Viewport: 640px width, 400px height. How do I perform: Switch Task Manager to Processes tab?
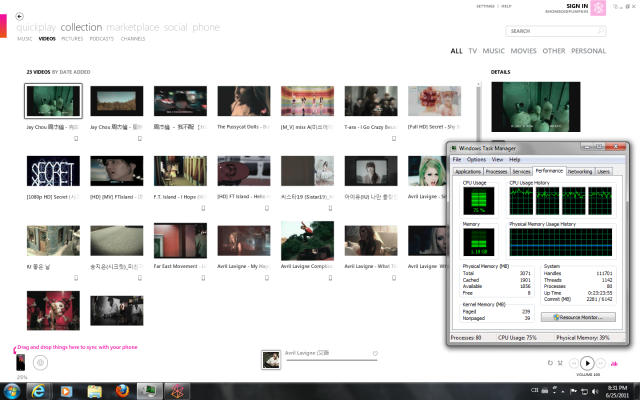pos(496,172)
